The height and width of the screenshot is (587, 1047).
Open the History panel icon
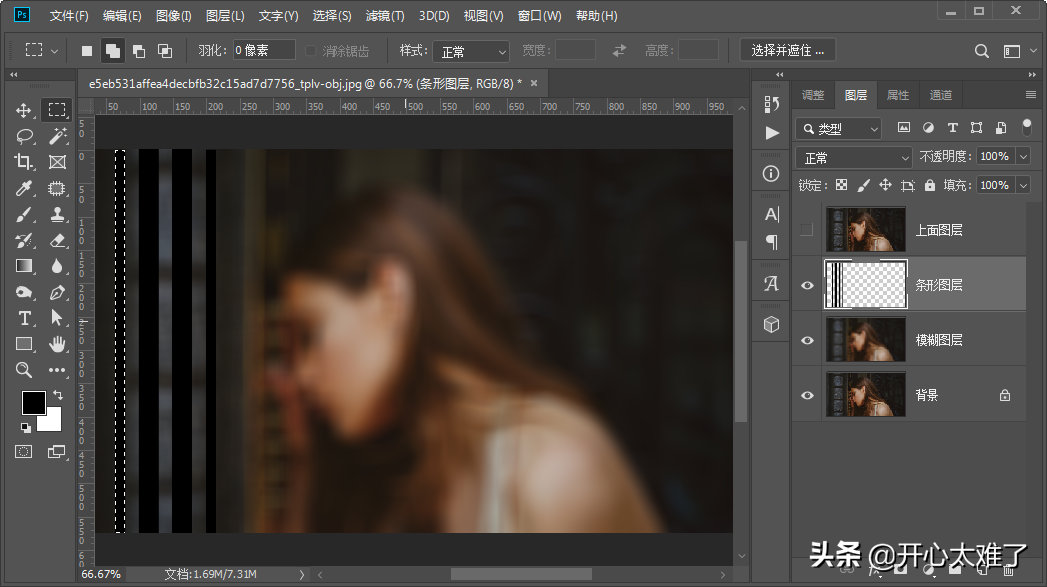click(771, 104)
